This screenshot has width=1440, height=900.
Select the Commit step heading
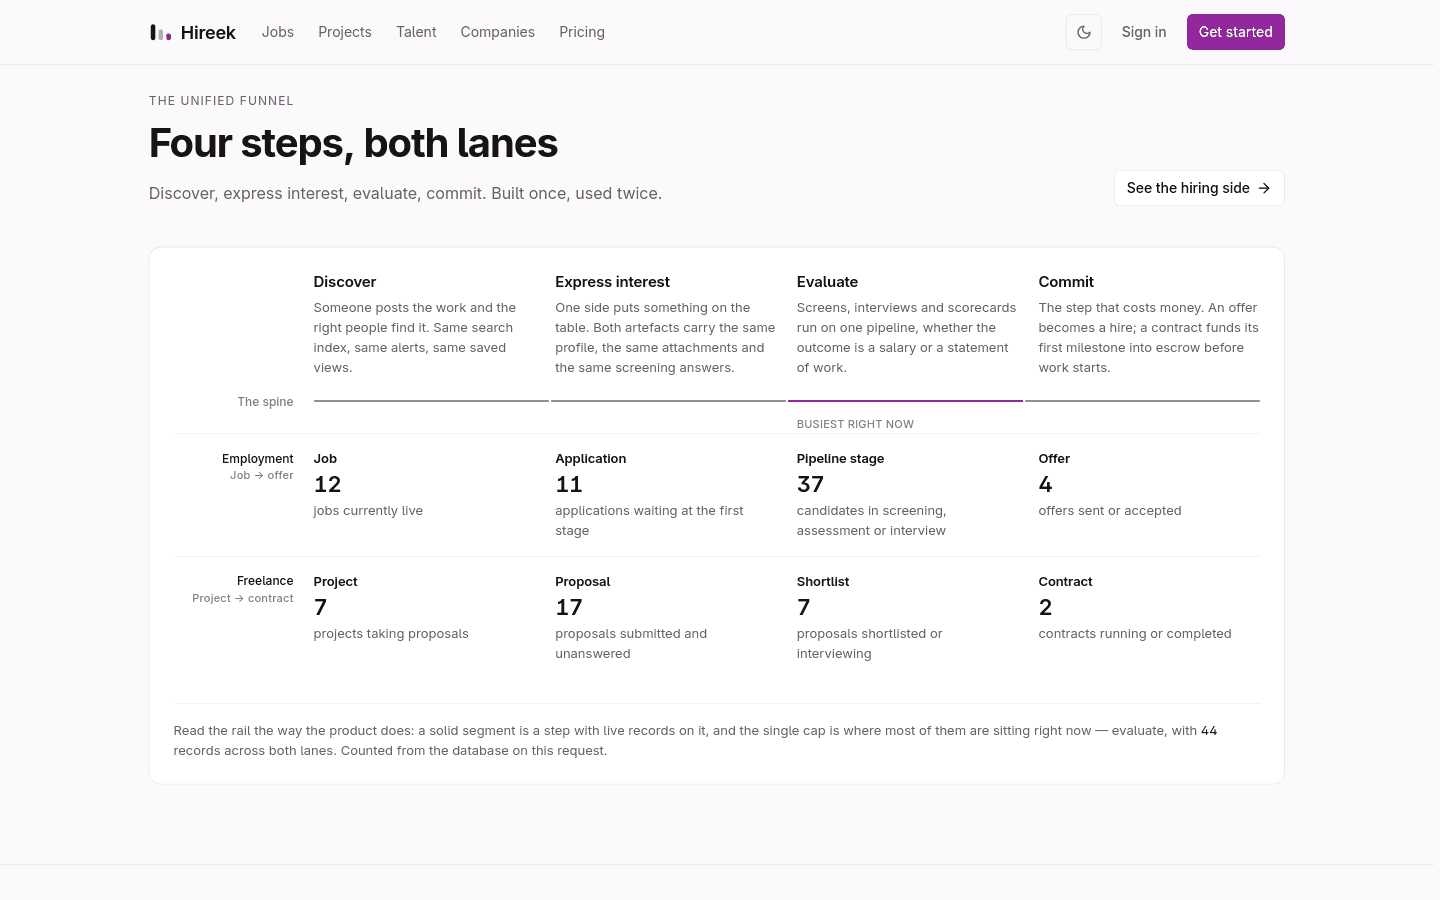[1066, 282]
